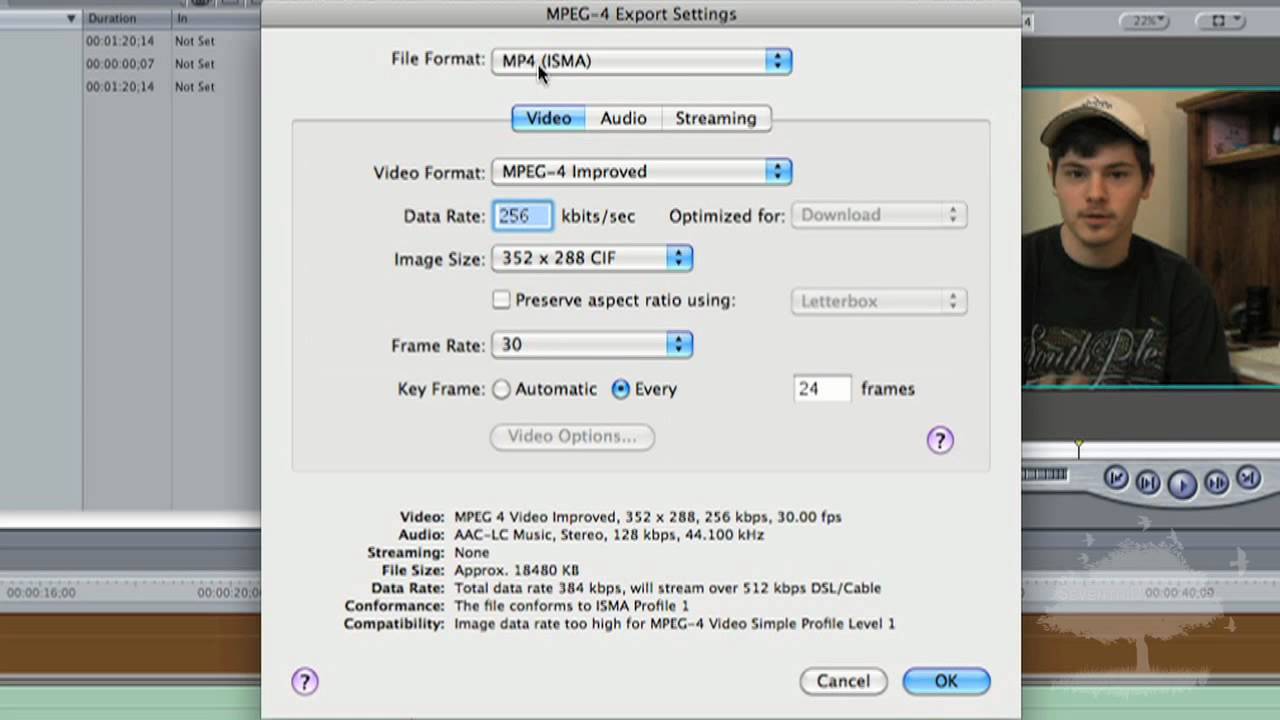The width and height of the screenshot is (1280, 720).
Task: Select the Automatic key frame option
Action: click(x=501, y=389)
